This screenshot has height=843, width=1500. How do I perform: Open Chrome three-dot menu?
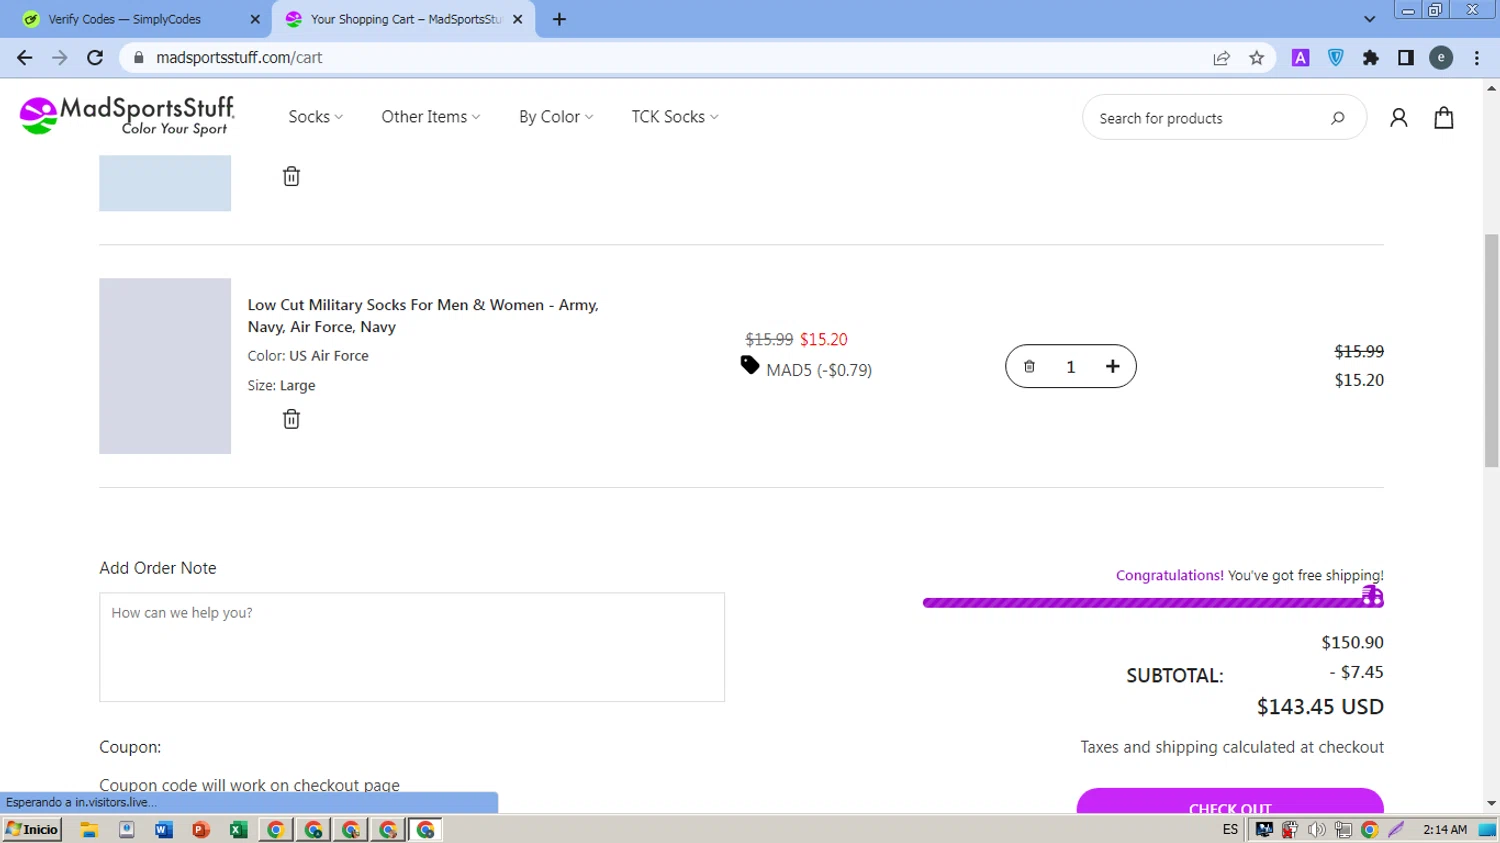coord(1477,58)
